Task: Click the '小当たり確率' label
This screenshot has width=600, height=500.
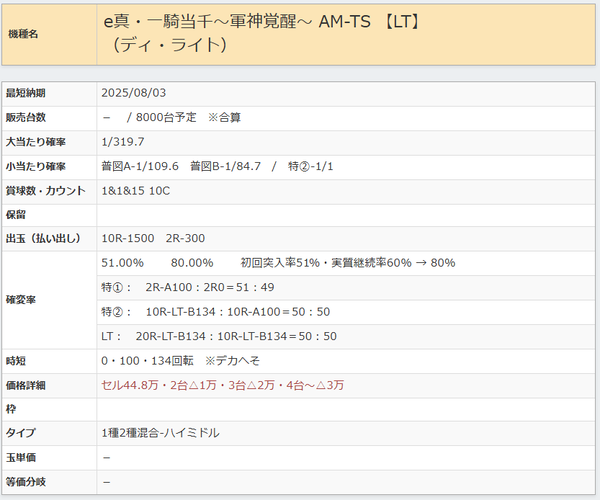Action: [35, 166]
